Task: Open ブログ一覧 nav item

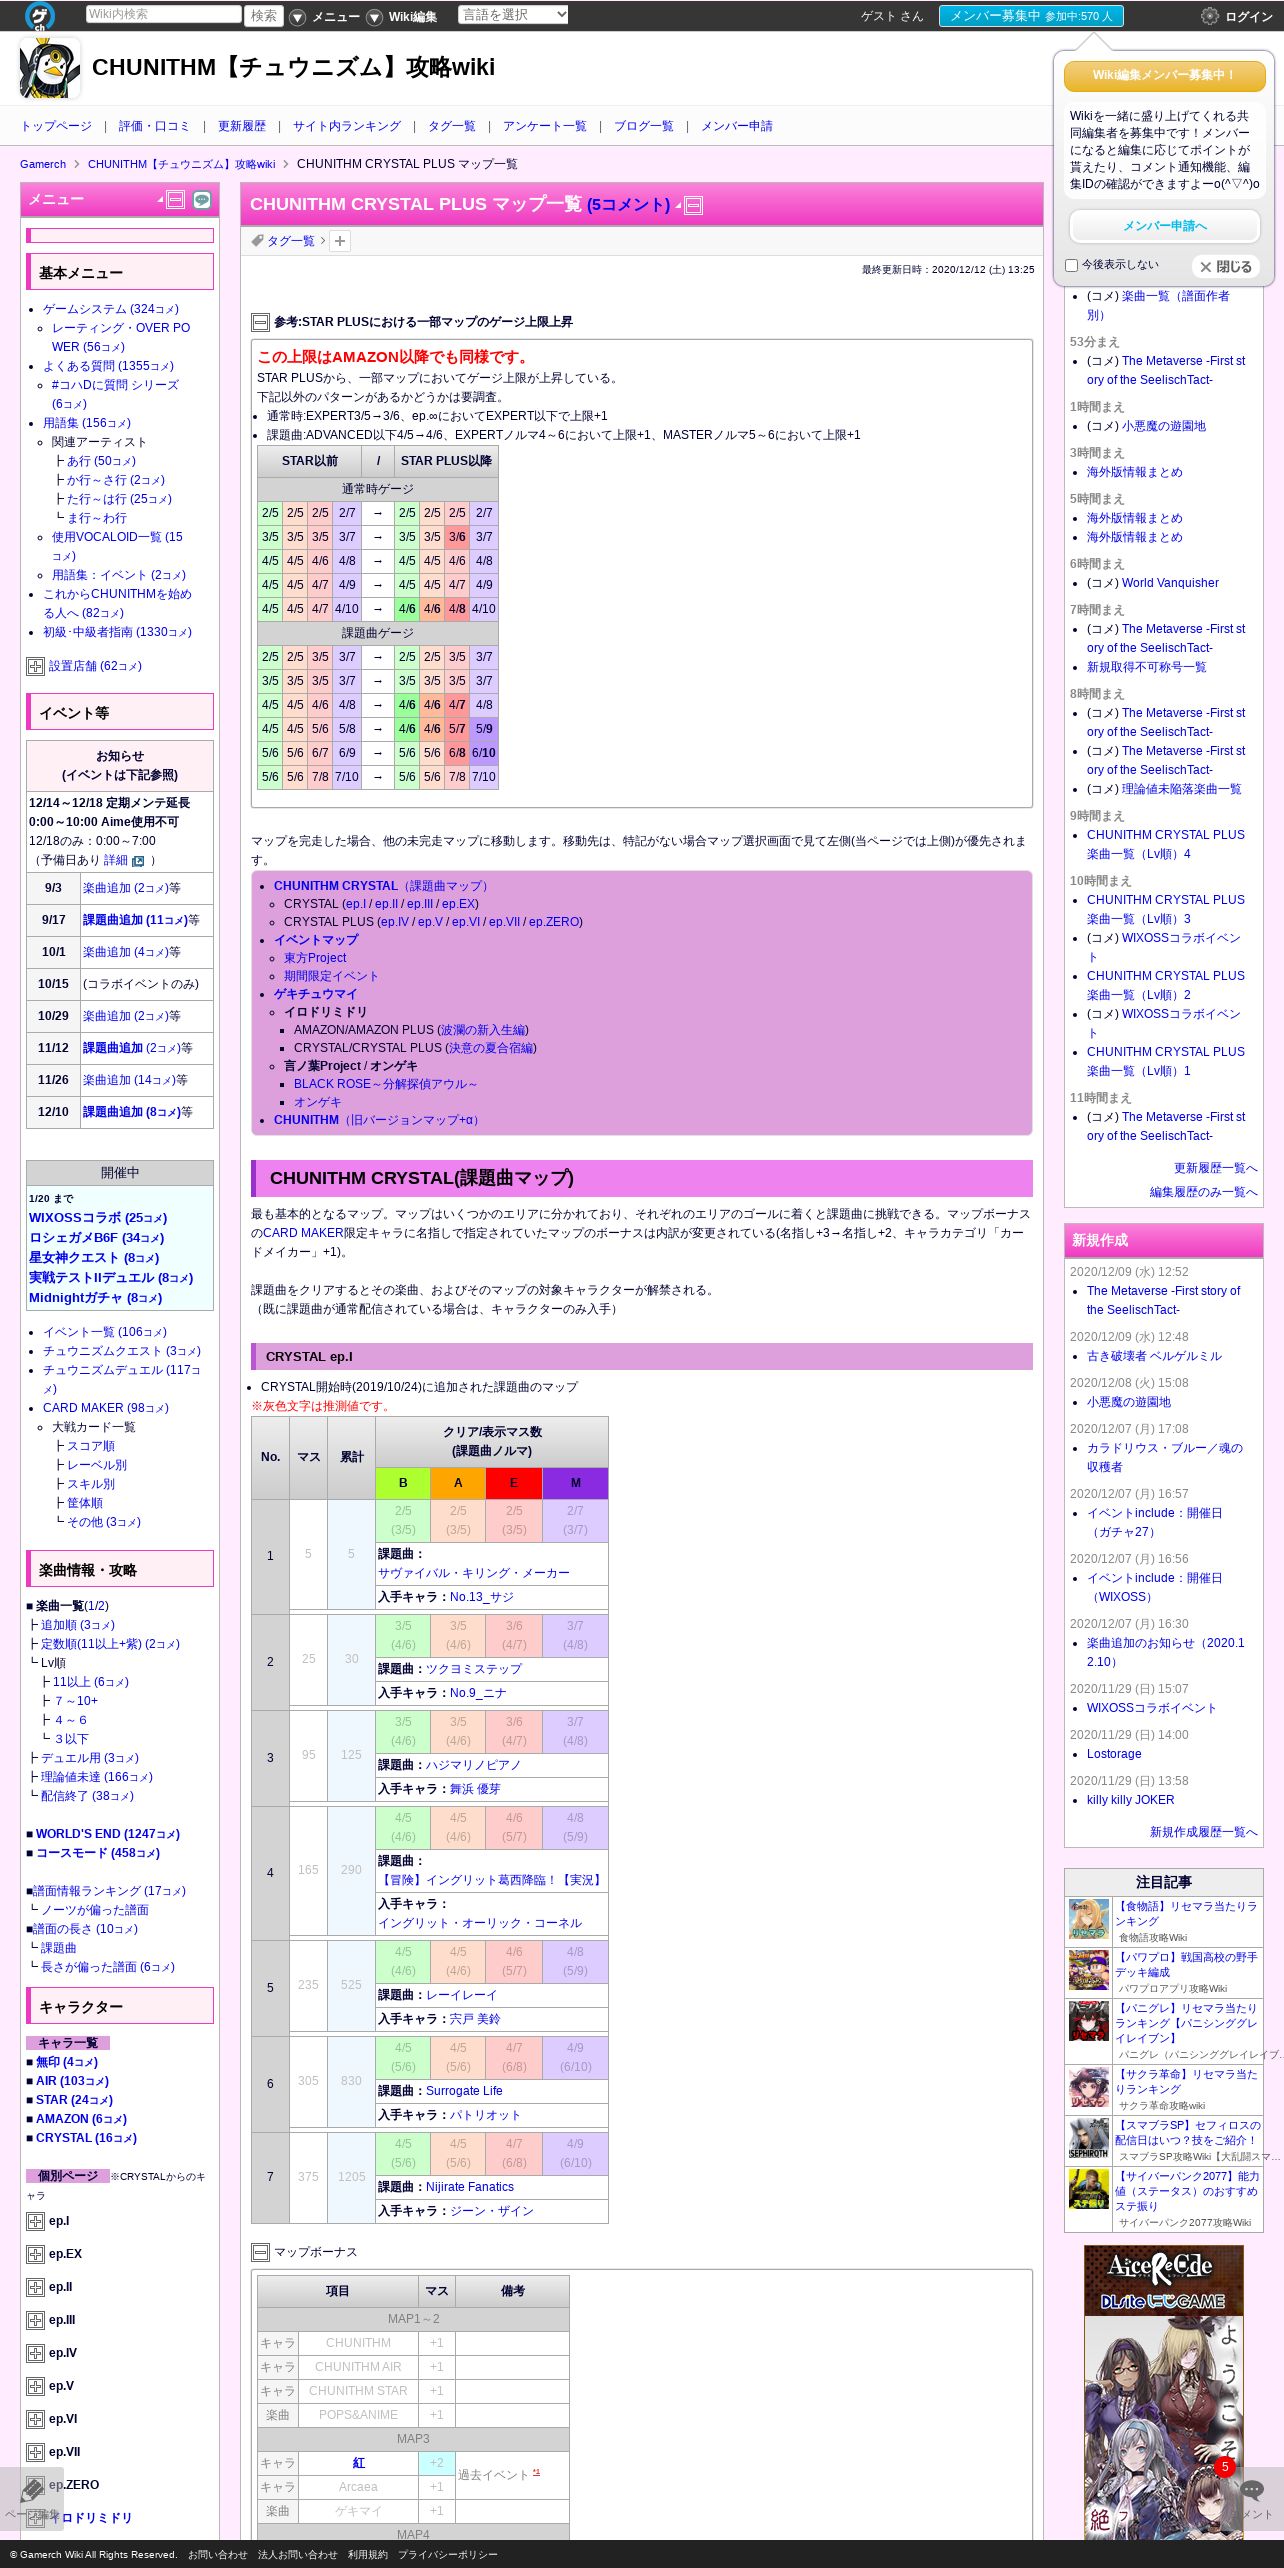Action: 643,126
